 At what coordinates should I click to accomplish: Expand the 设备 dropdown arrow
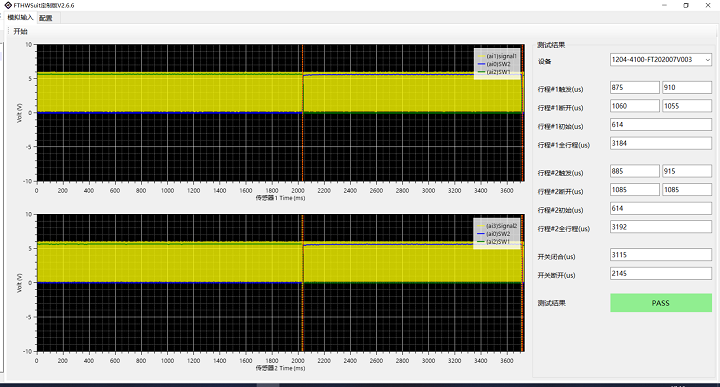click(x=707, y=60)
